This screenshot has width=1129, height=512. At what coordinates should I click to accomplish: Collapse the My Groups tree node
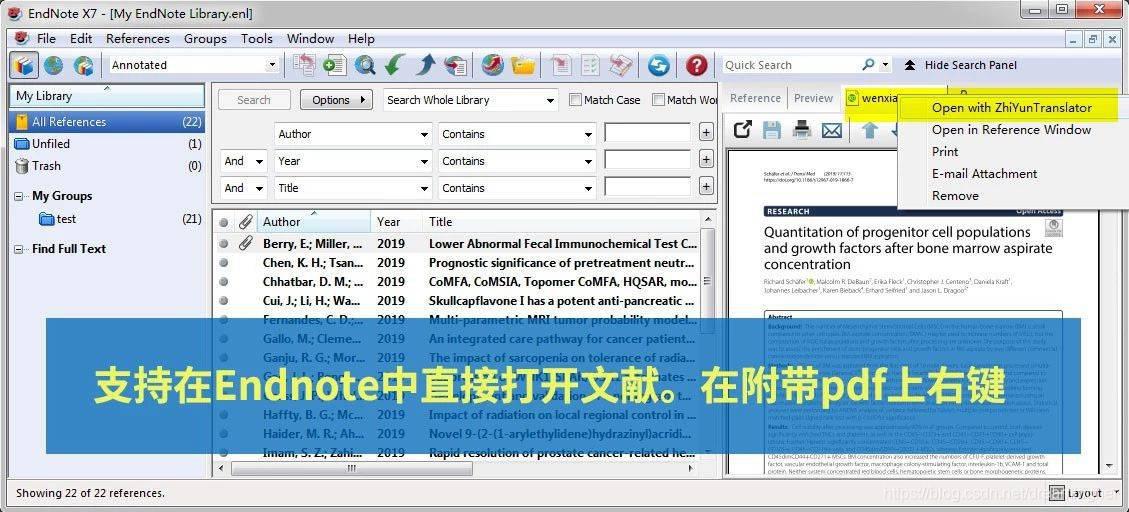20,197
